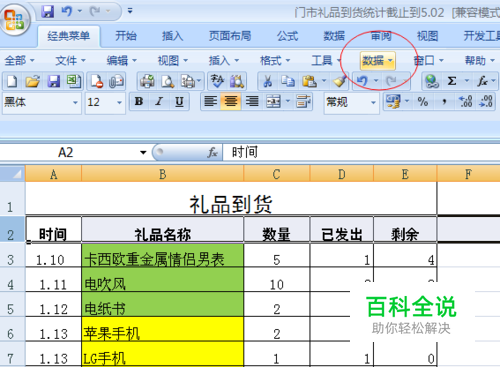Insert Hyperlink globe icon
This screenshot has width=500, height=367.
432,81
